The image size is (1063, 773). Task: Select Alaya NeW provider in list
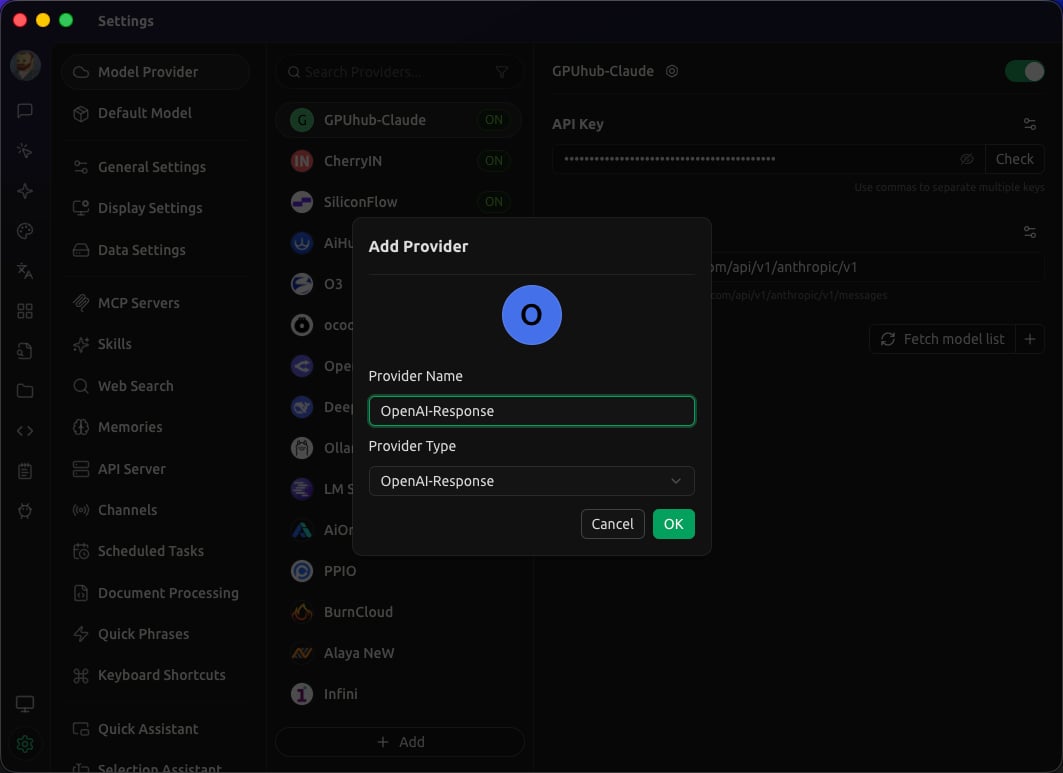tap(399, 653)
